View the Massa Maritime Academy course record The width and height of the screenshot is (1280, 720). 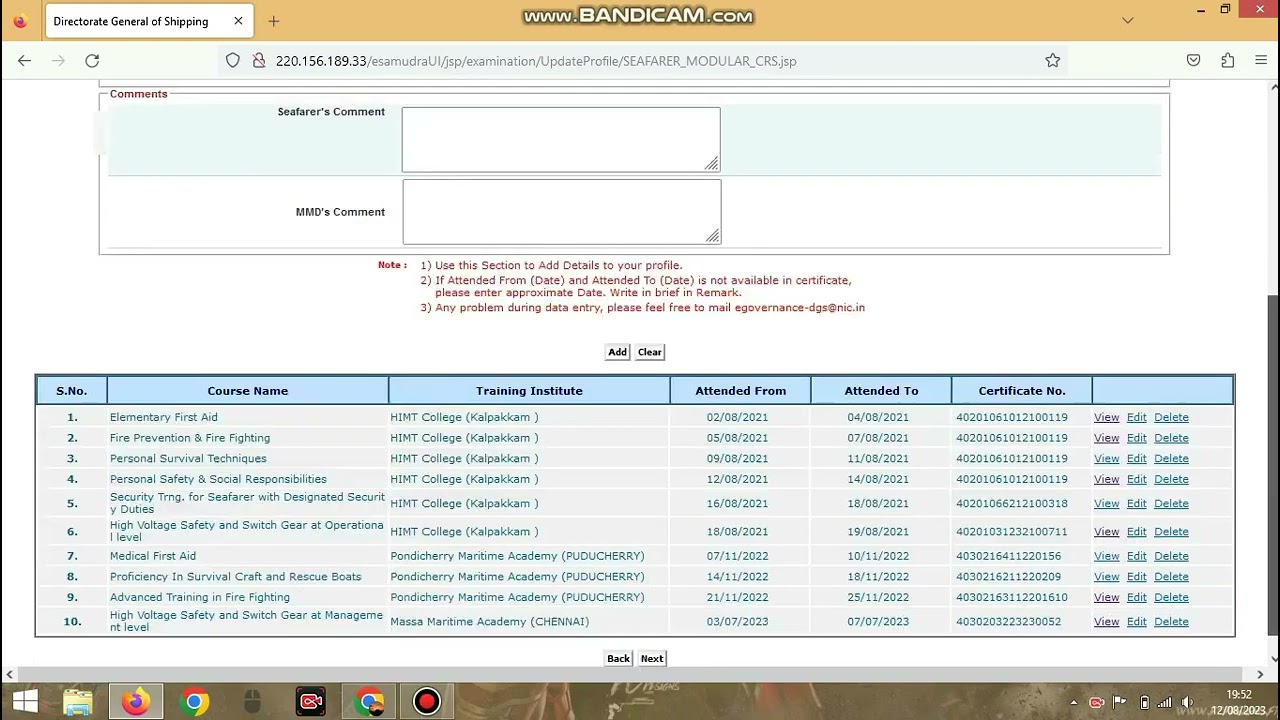coord(1106,622)
